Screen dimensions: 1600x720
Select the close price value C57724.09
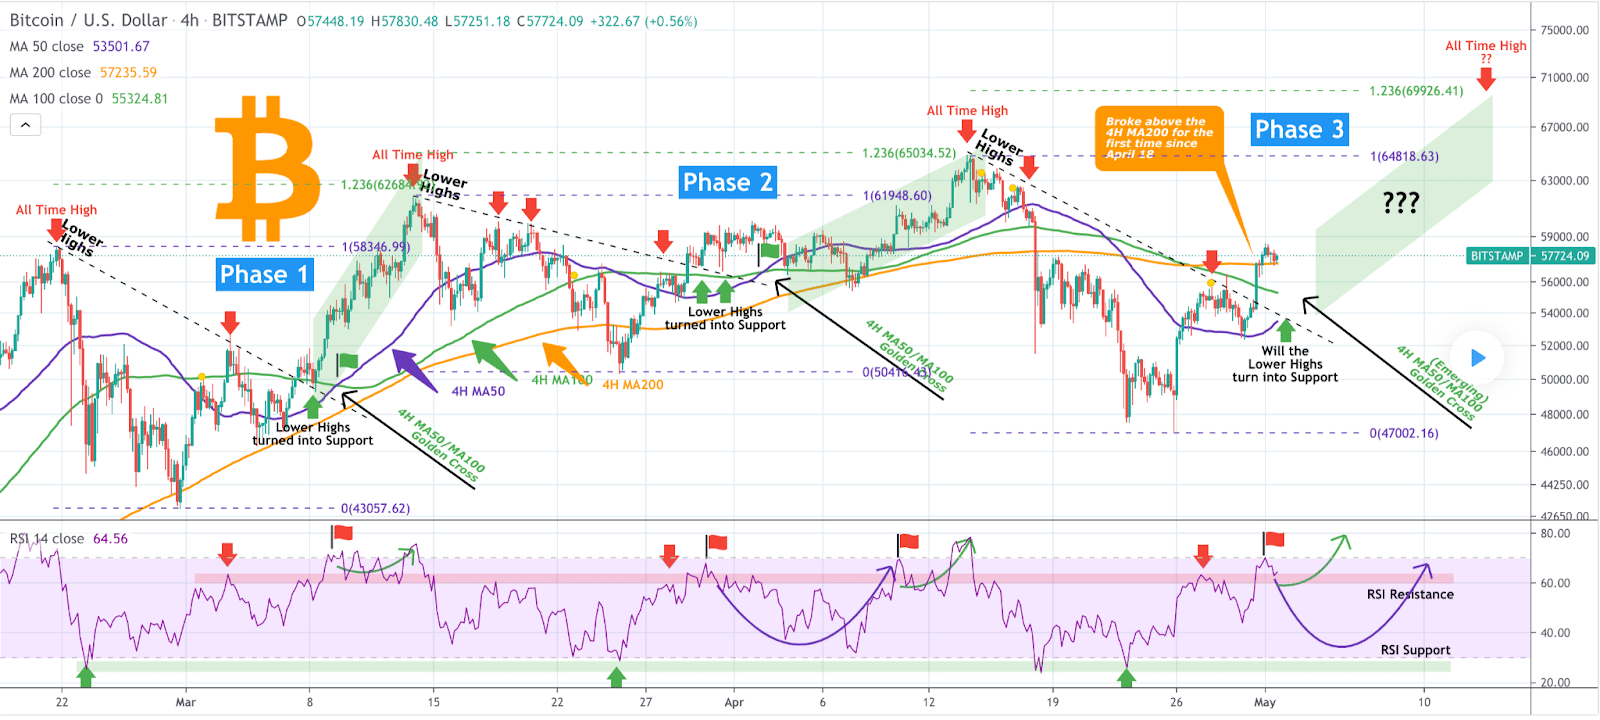550,21
